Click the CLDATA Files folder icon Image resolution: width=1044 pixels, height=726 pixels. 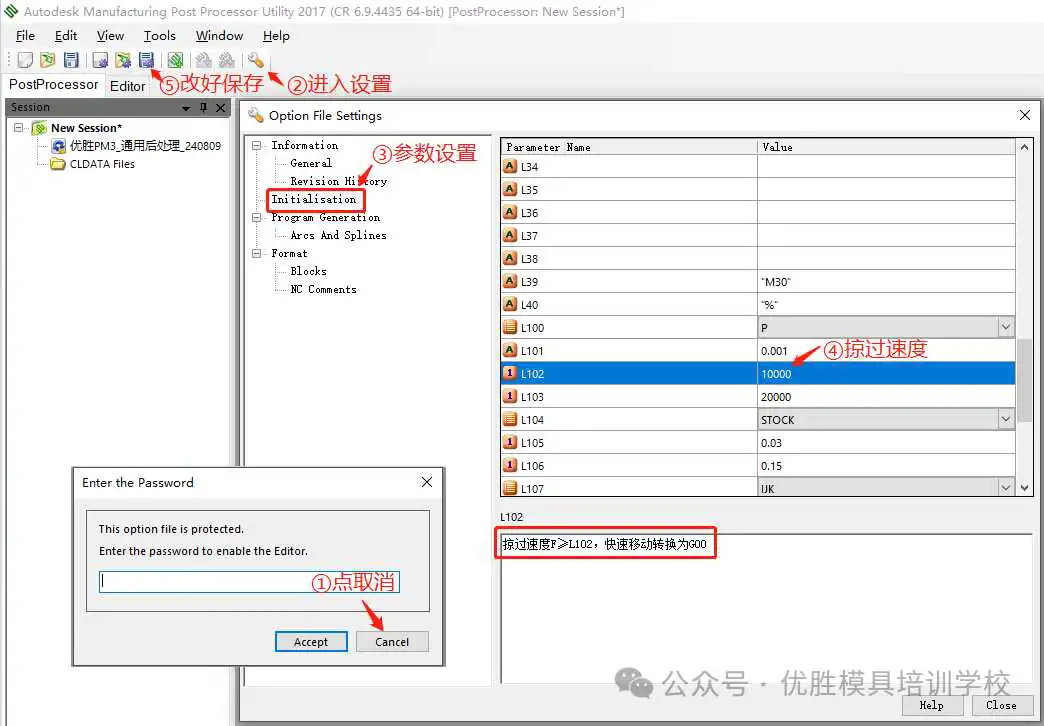coord(59,164)
